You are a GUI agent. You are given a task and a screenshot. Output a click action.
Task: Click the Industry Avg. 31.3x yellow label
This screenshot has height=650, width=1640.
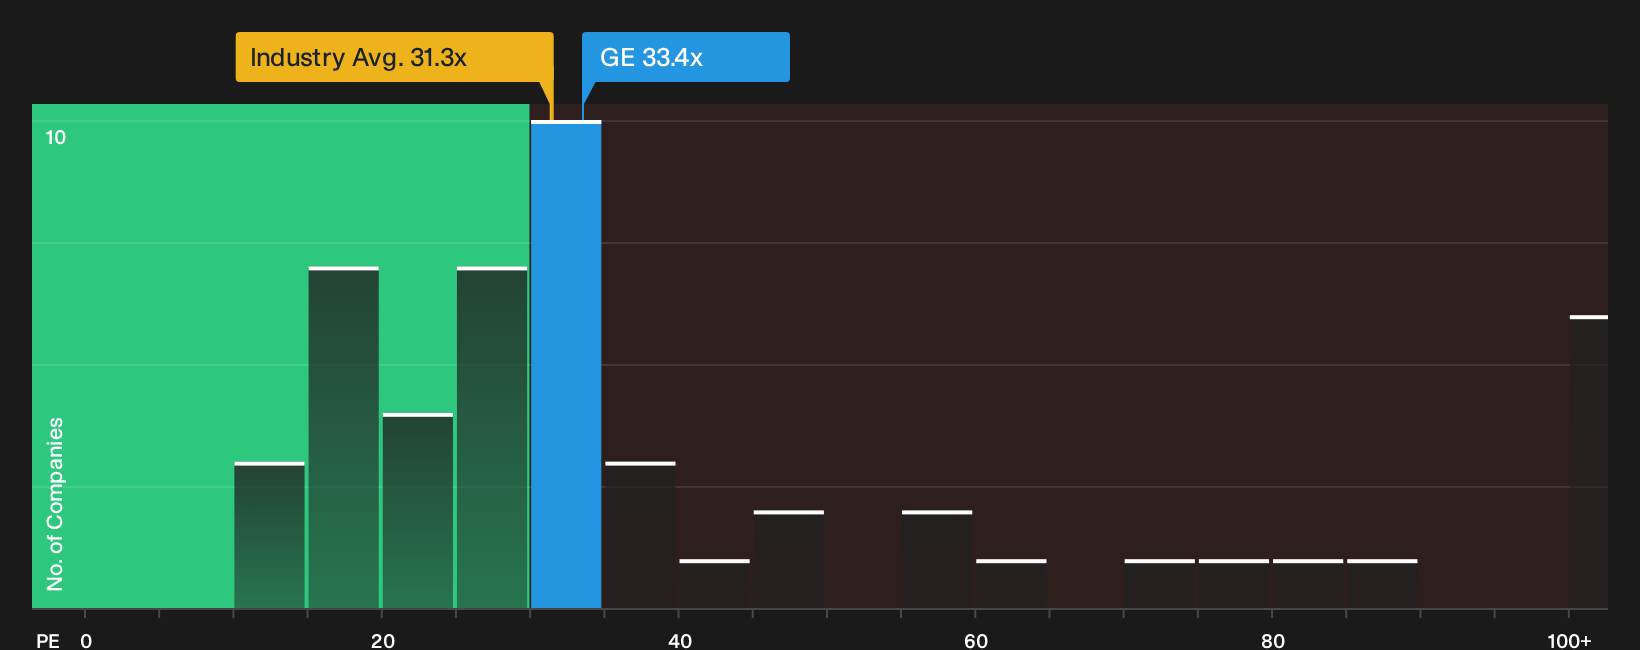click(394, 57)
